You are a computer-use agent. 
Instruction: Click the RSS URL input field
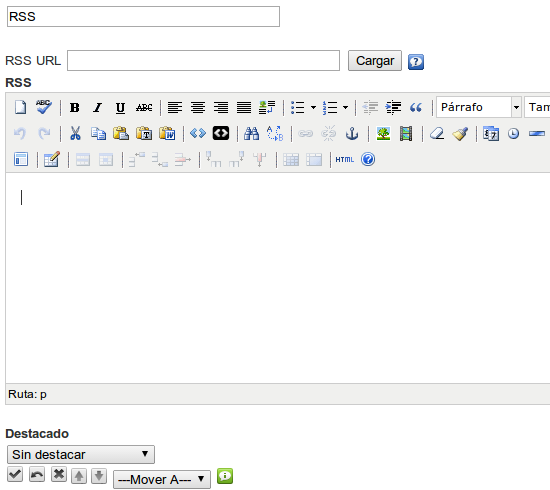tap(203, 60)
